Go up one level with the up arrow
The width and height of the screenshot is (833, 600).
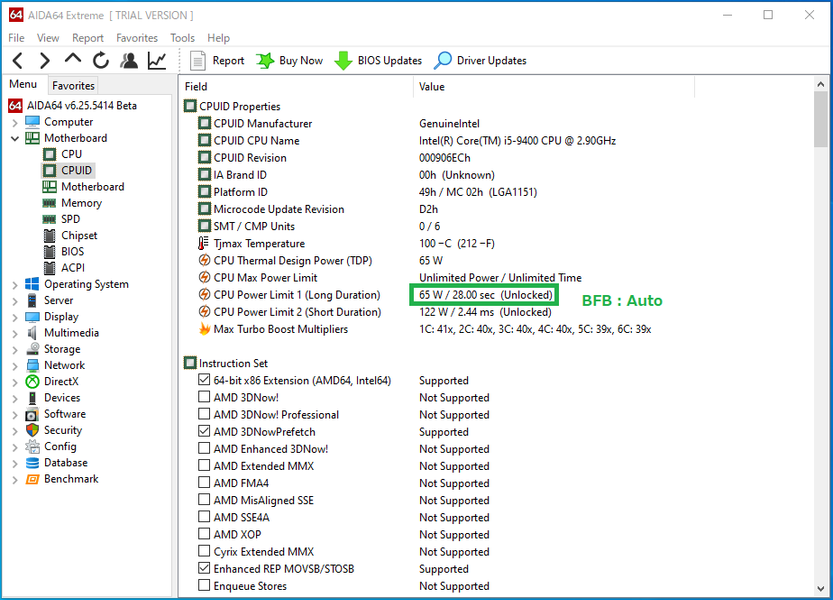tap(73, 58)
